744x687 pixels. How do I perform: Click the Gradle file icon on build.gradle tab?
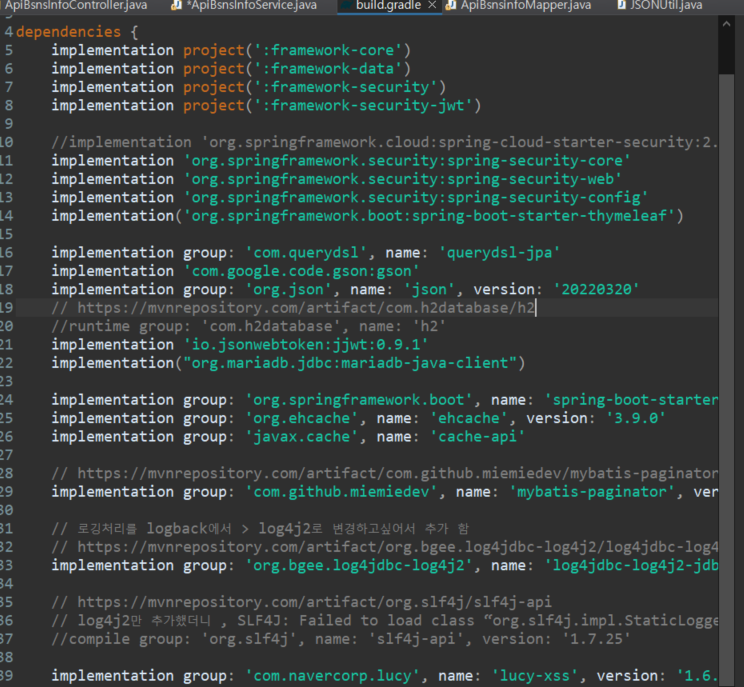pos(346,5)
